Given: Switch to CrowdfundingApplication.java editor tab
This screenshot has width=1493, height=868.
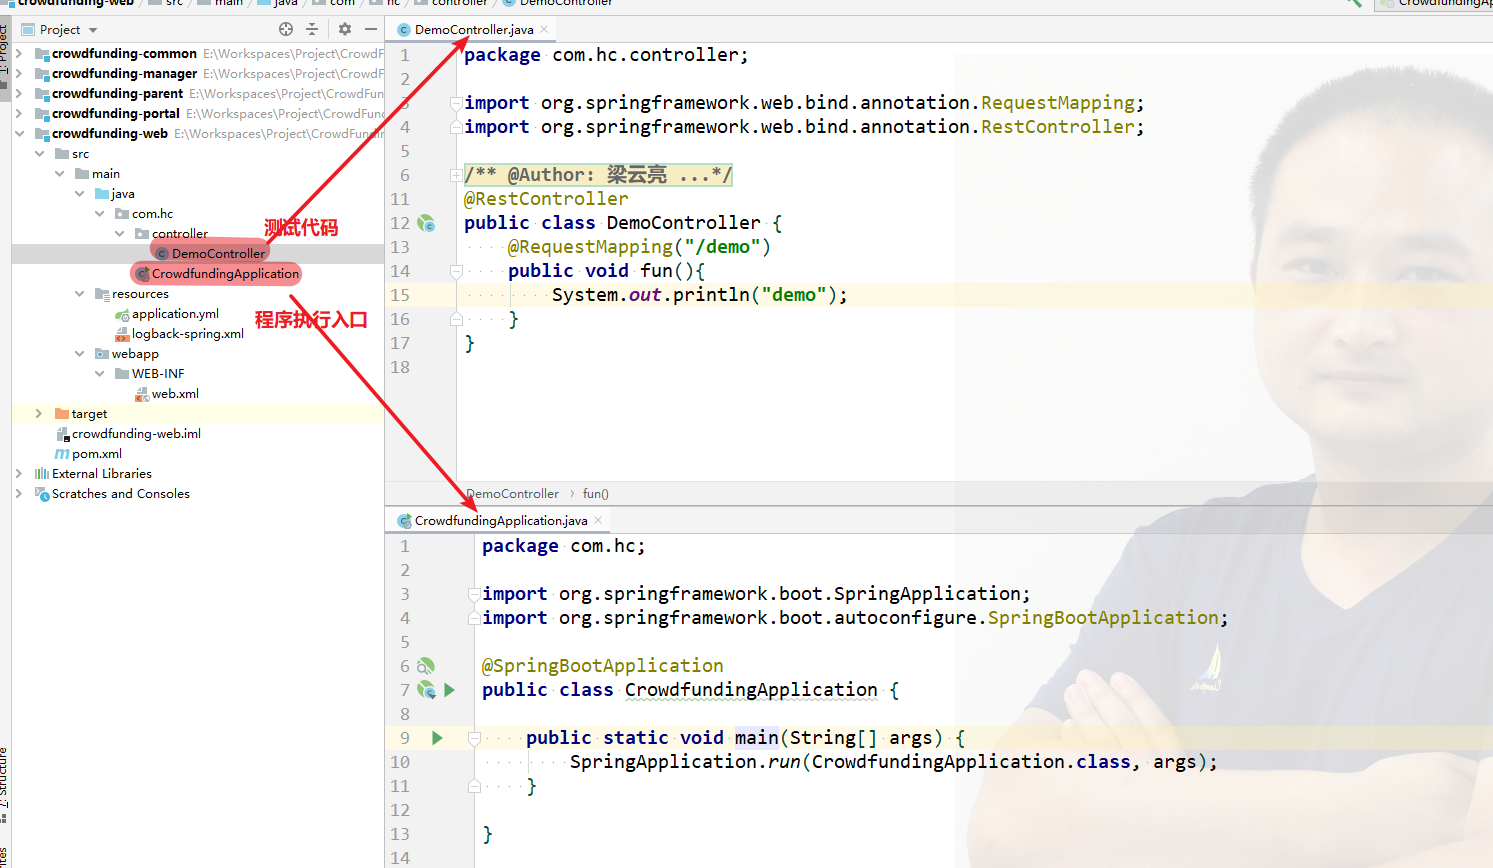Looking at the screenshot, I should click(501, 521).
